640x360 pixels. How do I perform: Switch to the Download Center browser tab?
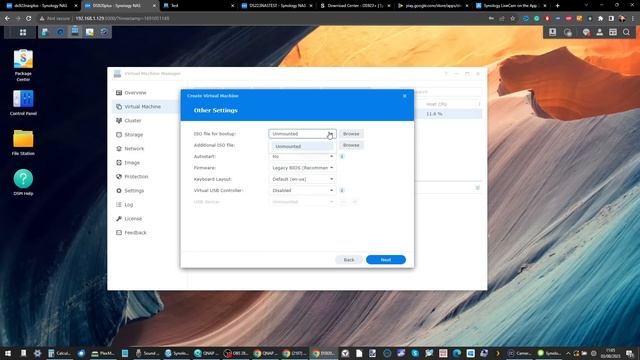[x=355, y=6]
